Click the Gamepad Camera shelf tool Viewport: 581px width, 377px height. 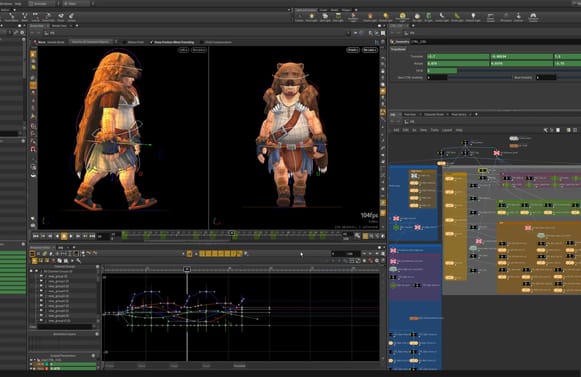pyautogui.click(x=532, y=17)
